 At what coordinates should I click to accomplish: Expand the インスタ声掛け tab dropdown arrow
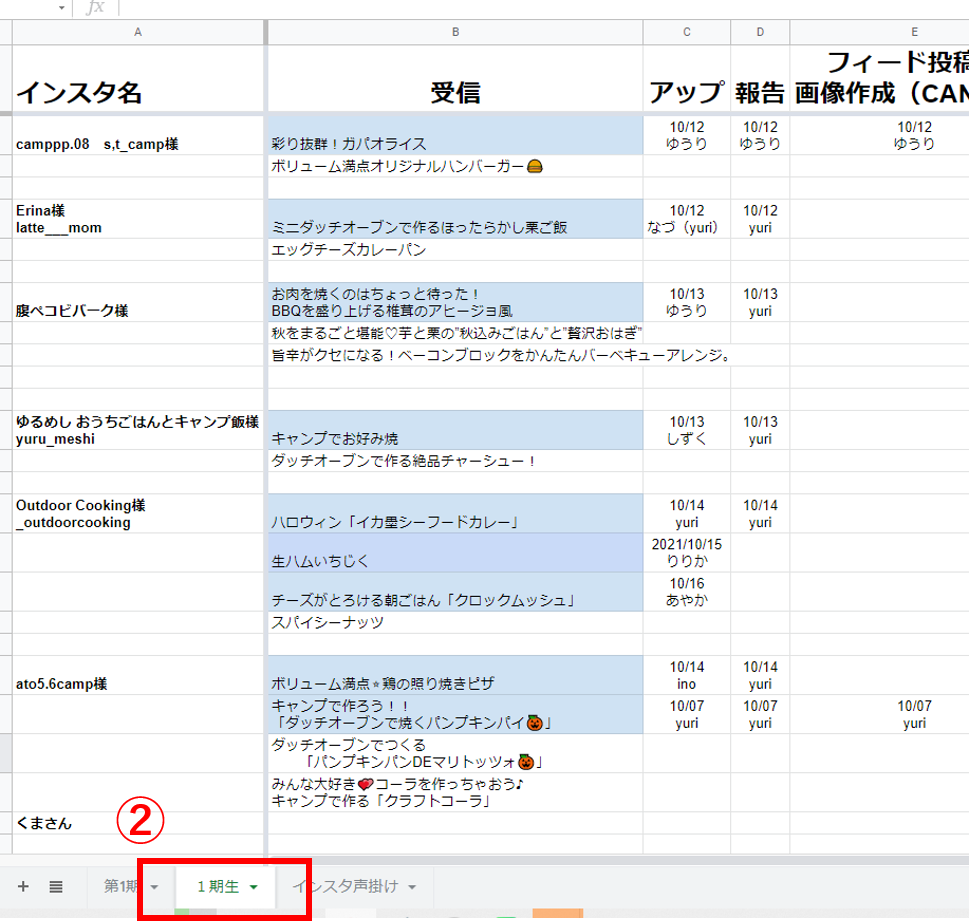(x=412, y=887)
